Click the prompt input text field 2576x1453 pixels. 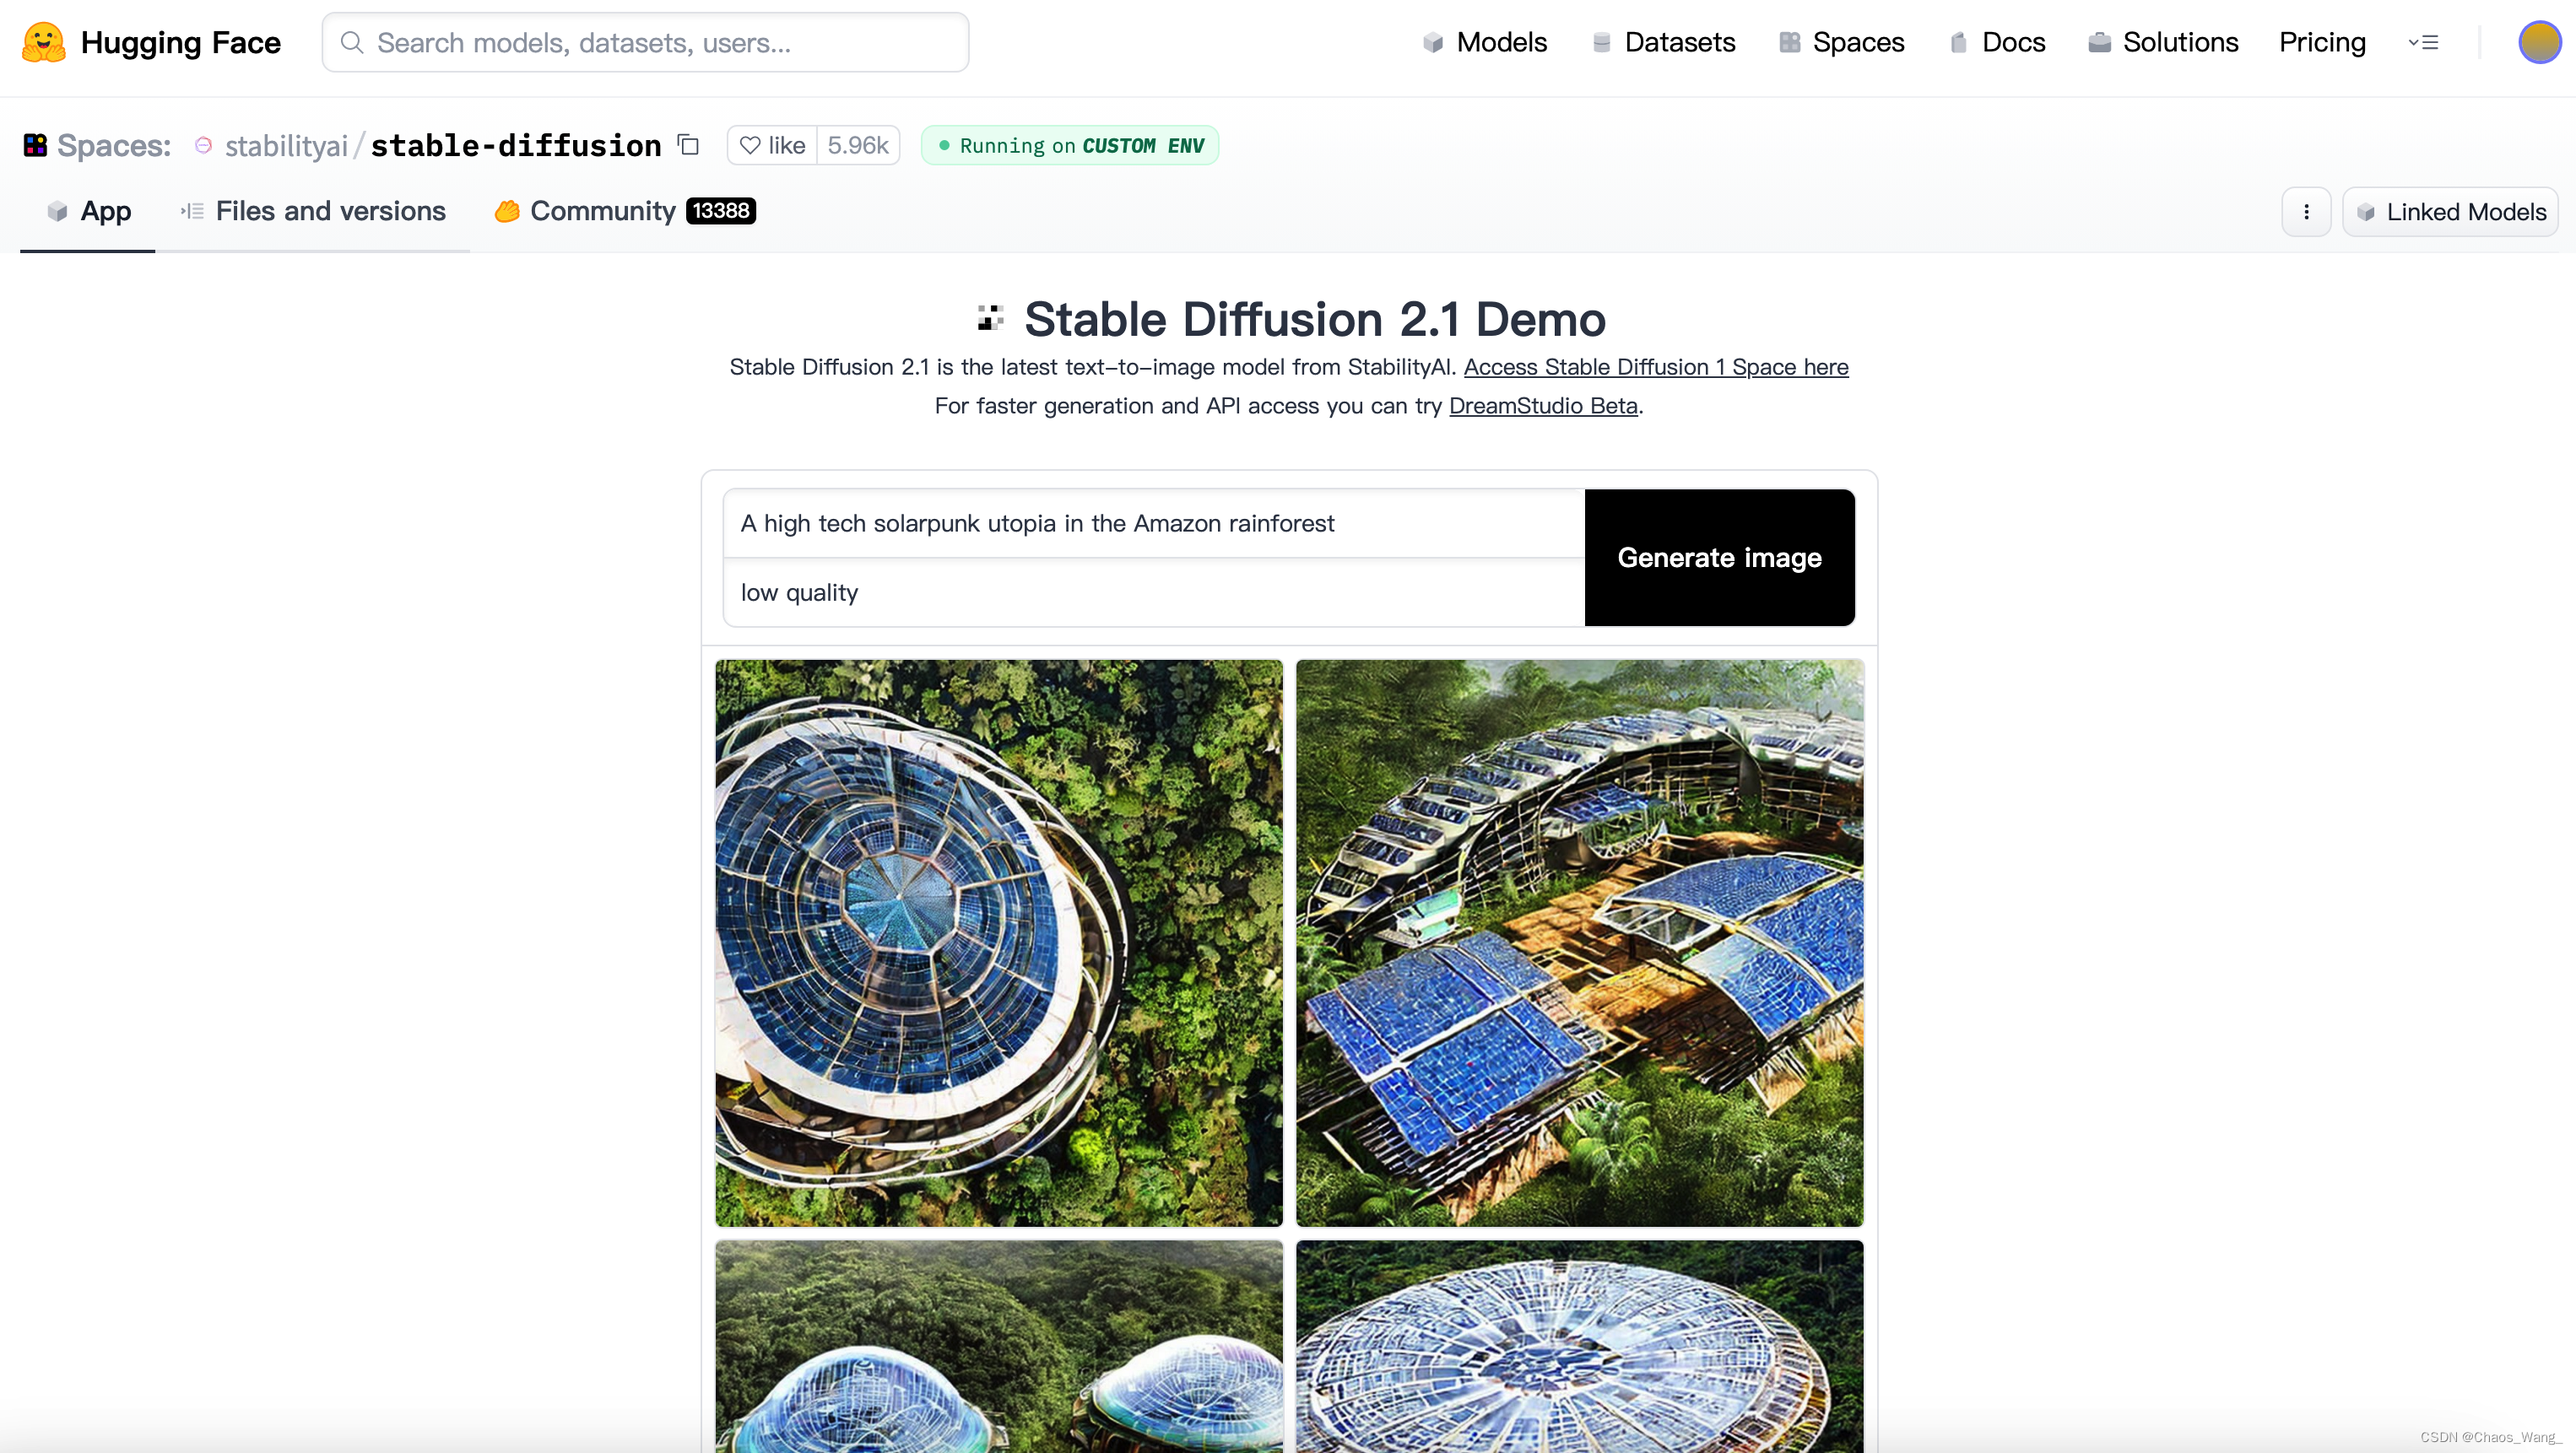click(x=1152, y=523)
